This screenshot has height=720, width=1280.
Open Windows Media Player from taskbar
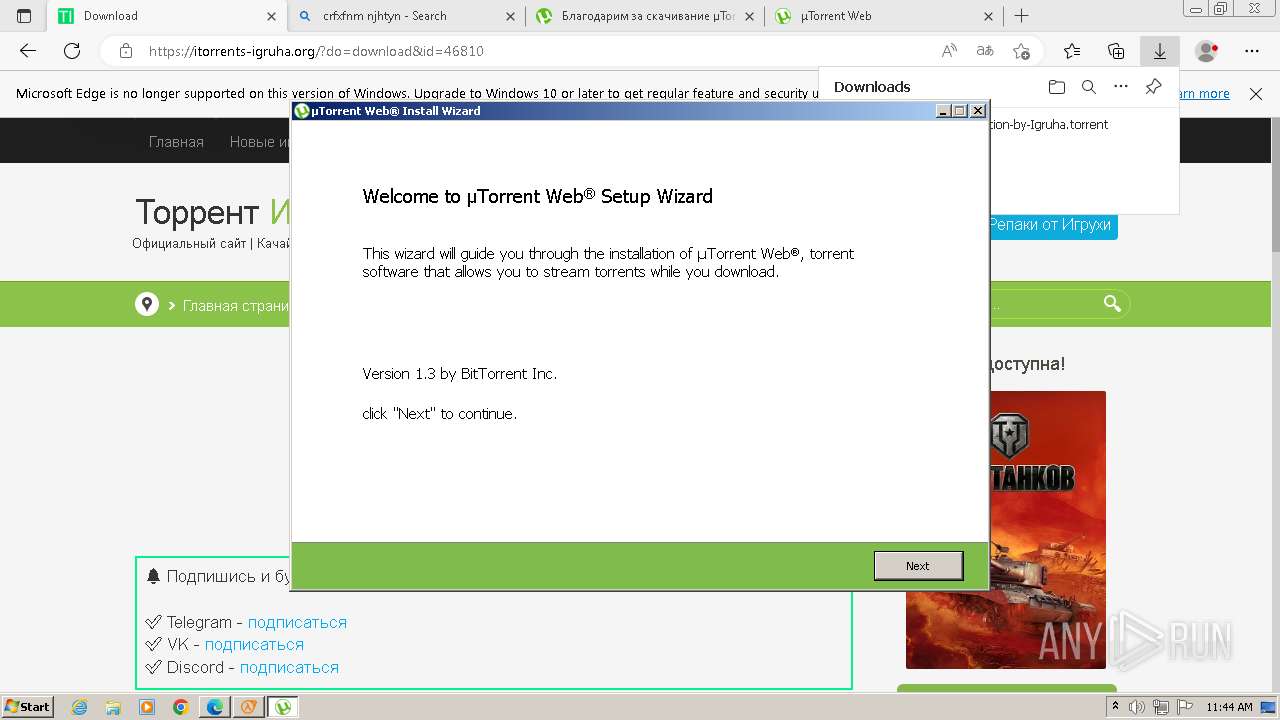tap(147, 707)
